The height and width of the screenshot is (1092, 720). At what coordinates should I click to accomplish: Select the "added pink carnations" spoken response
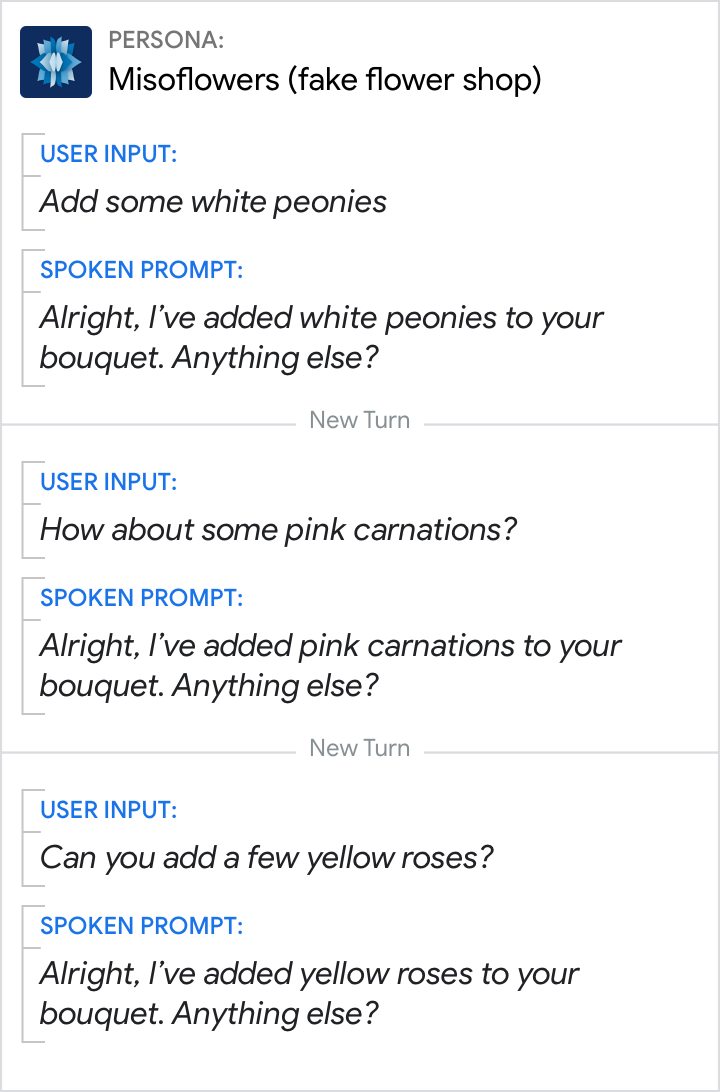[x=330, y=666]
